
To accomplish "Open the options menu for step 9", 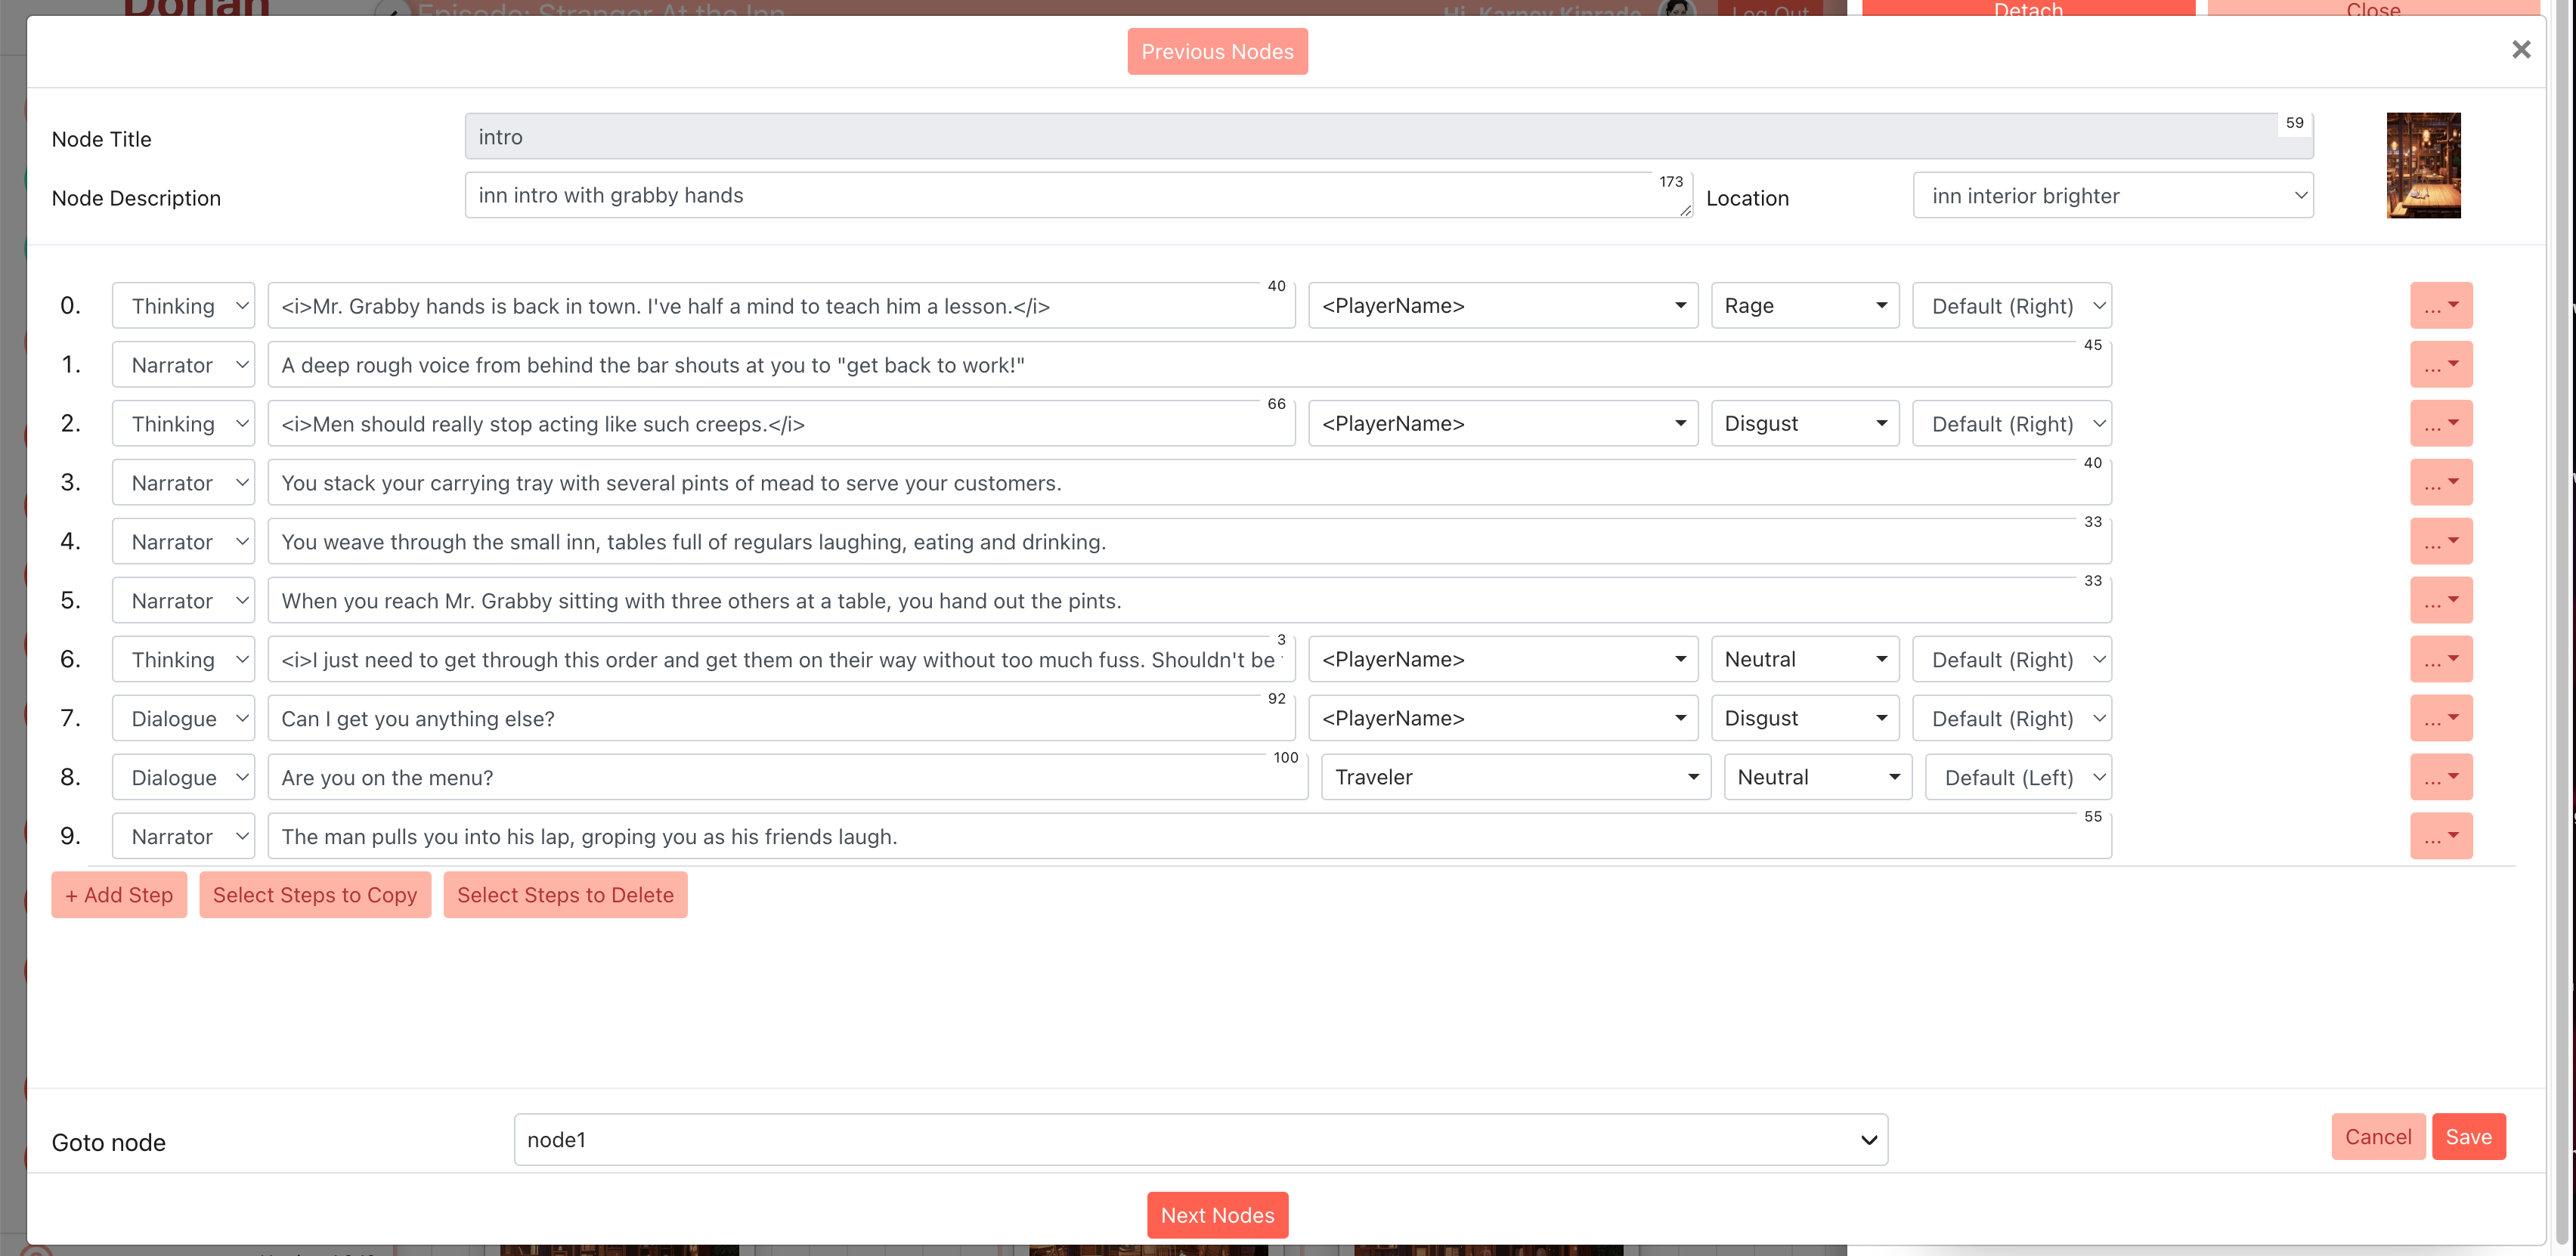I will coord(2440,837).
